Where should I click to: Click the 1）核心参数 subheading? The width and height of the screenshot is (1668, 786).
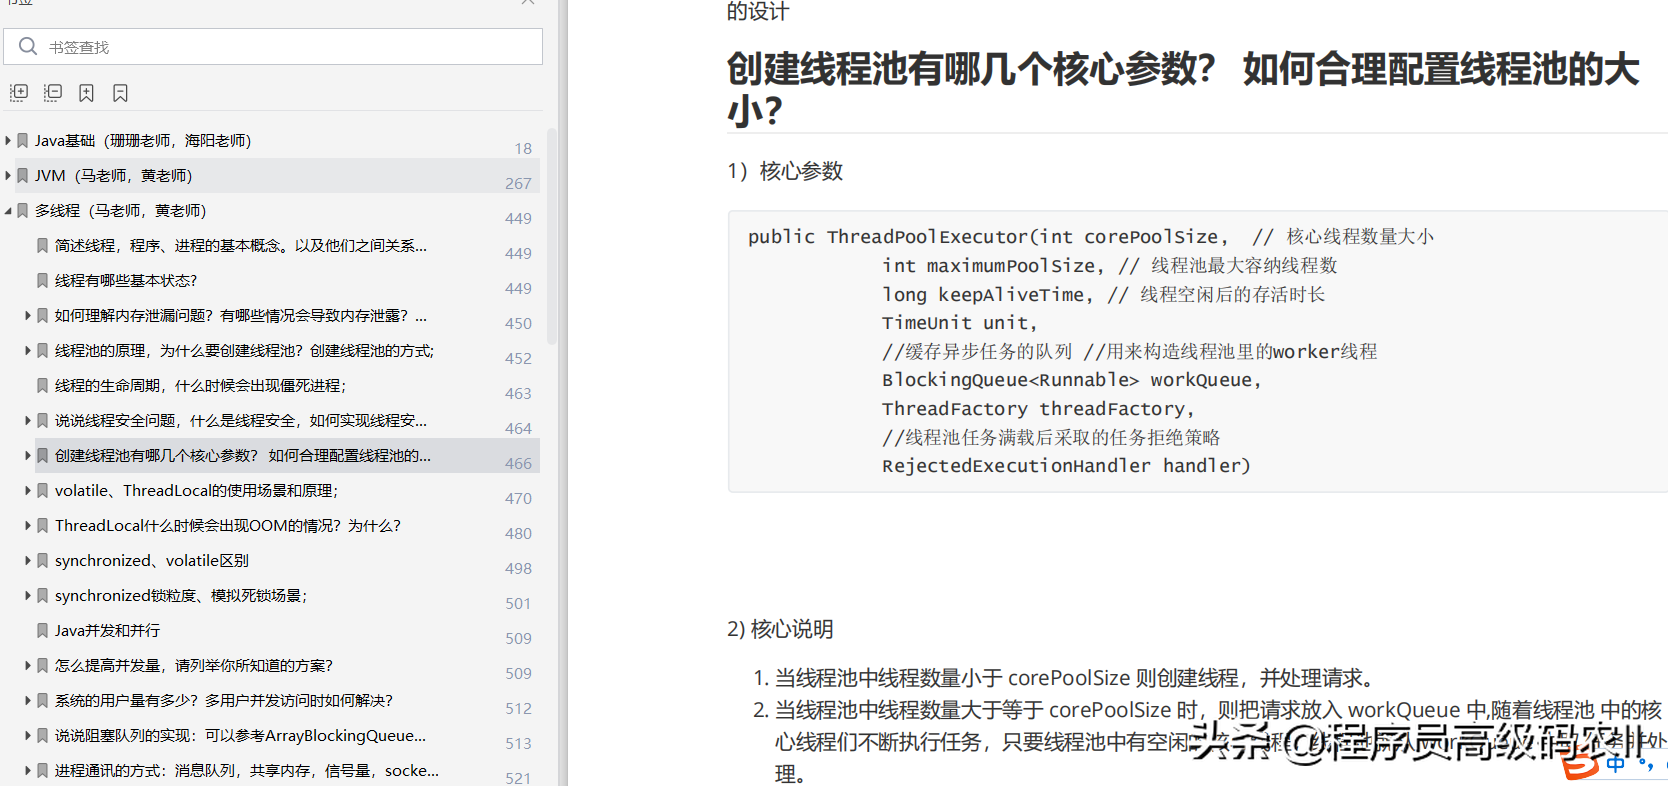pos(785,171)
